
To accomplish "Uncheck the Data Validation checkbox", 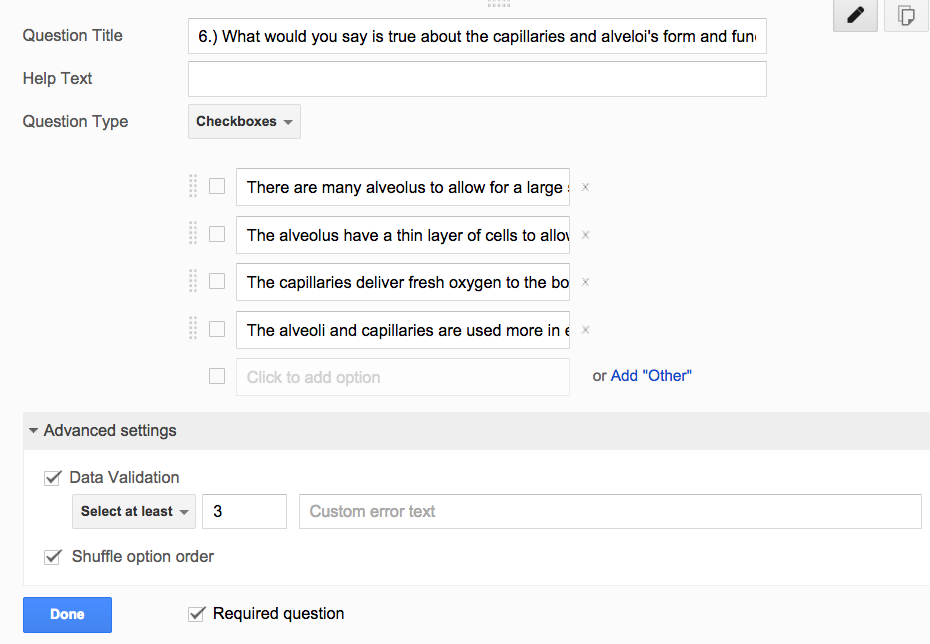I will click(53, 477).
